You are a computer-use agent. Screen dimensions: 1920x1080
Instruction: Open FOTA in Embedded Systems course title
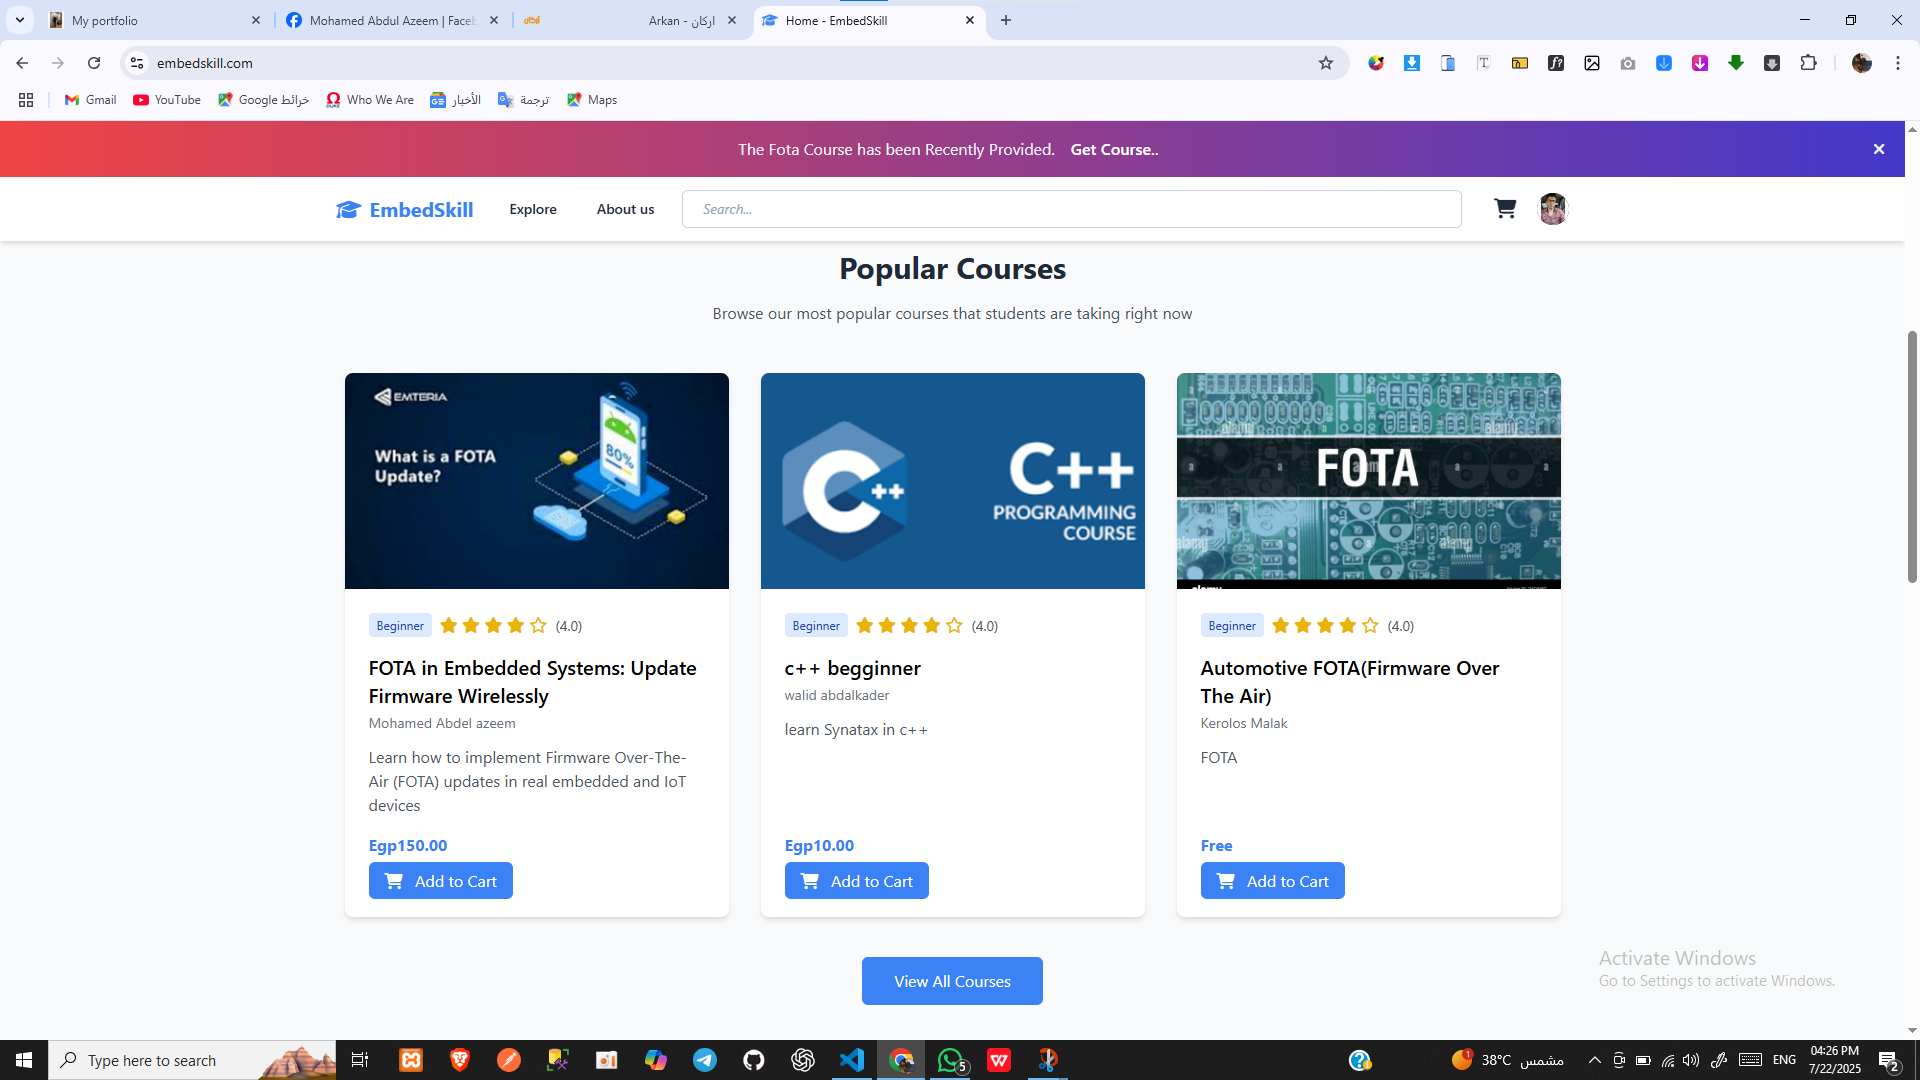click(532, 682)
